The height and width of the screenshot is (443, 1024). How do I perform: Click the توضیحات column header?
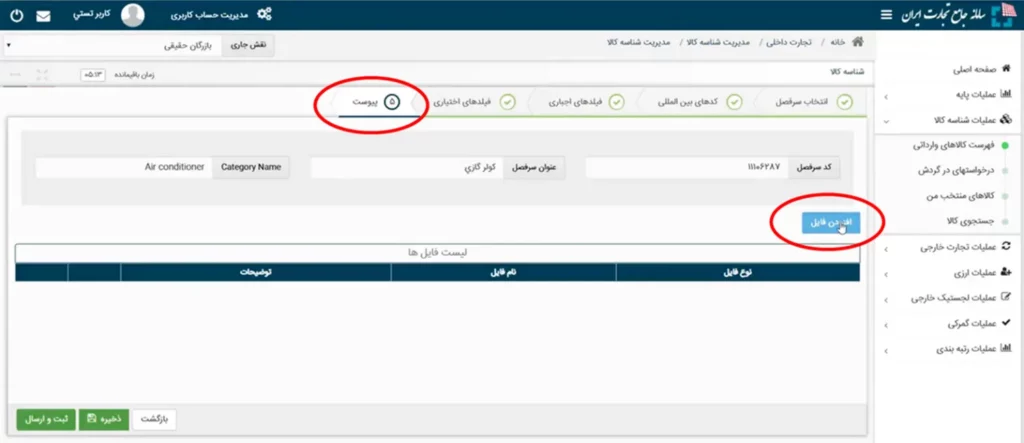pos(256,272)
